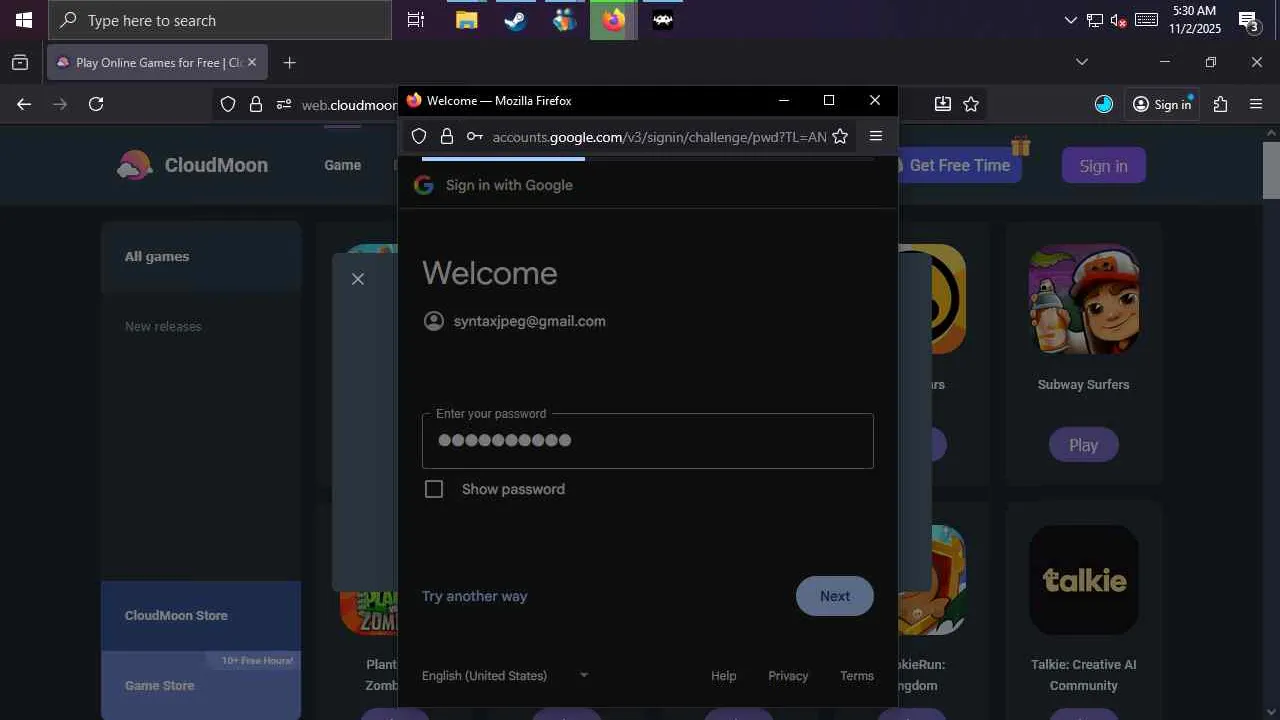Click the "Talkie: Creative AI Community" title
The width and height of the screenshot is (1280, 720).
pos(1084,675)
